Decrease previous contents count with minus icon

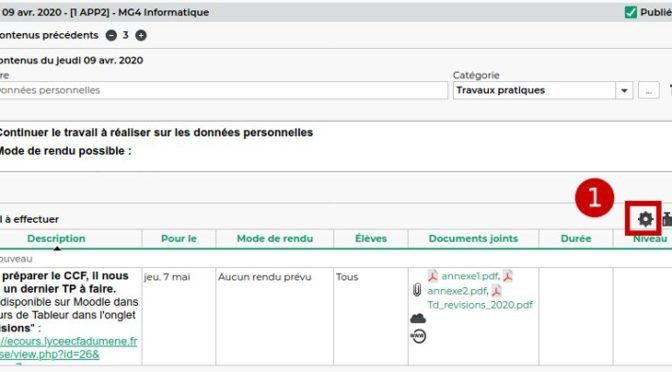pyautogui.click(x=111, y=36)
